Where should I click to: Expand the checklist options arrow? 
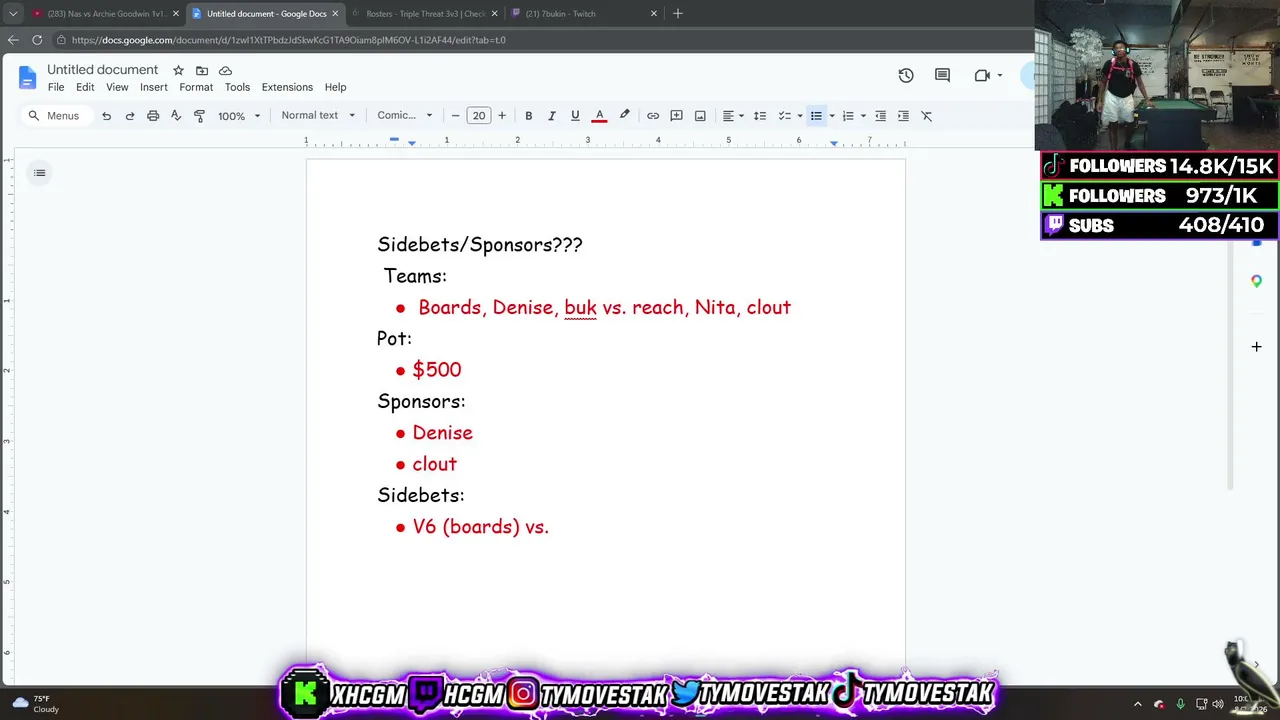(800, 116)
